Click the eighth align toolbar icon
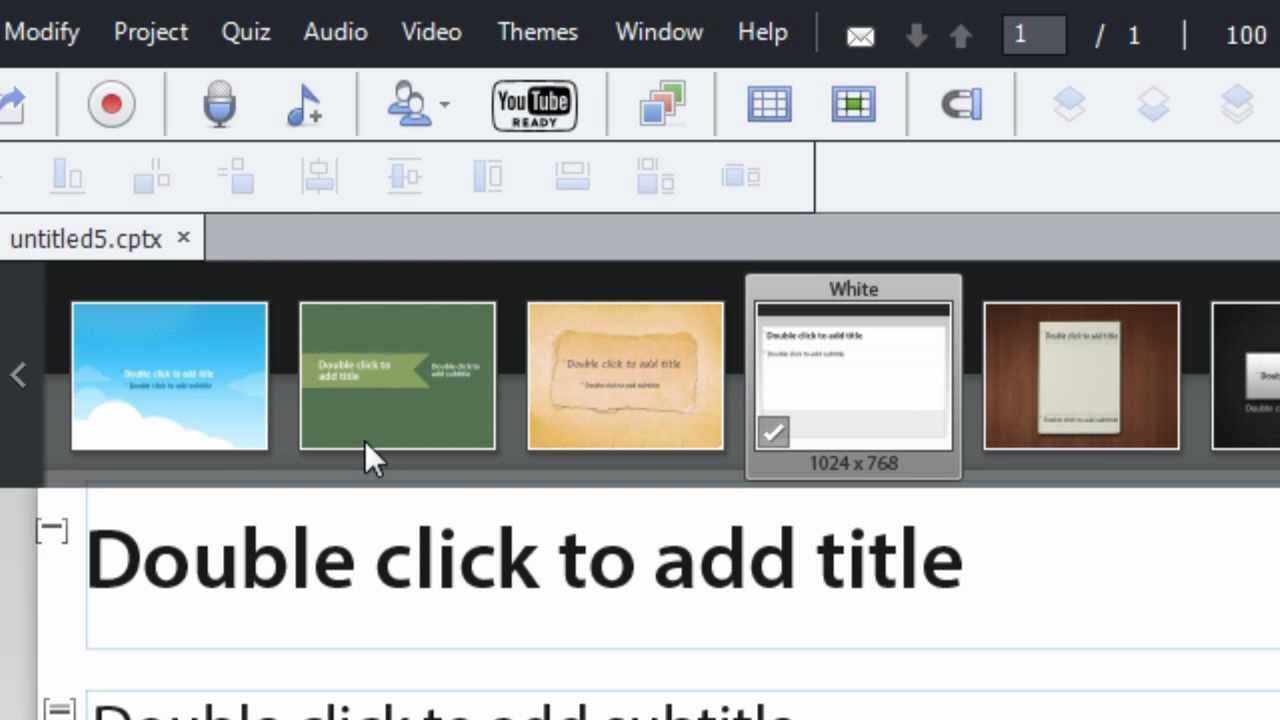The height and width of the screenshot is (720, 1280). pos(656,177)
